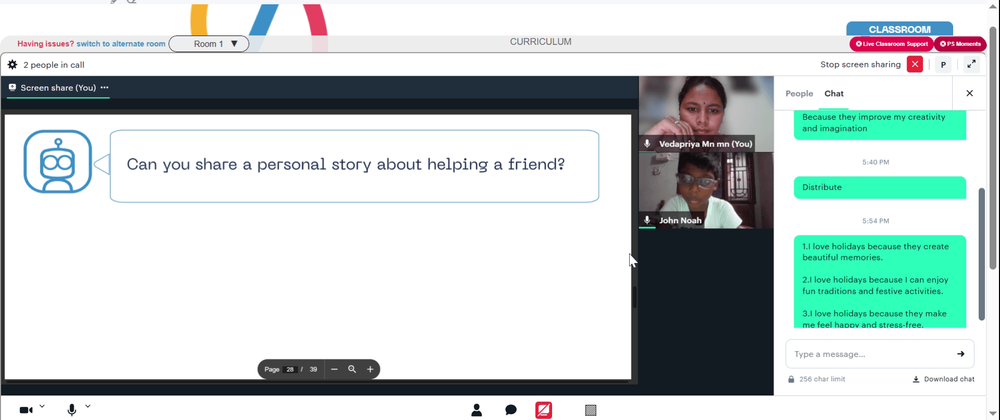Switch to the People tab
This screenshot has height=420, width=1000.
(x=799, y=93)
